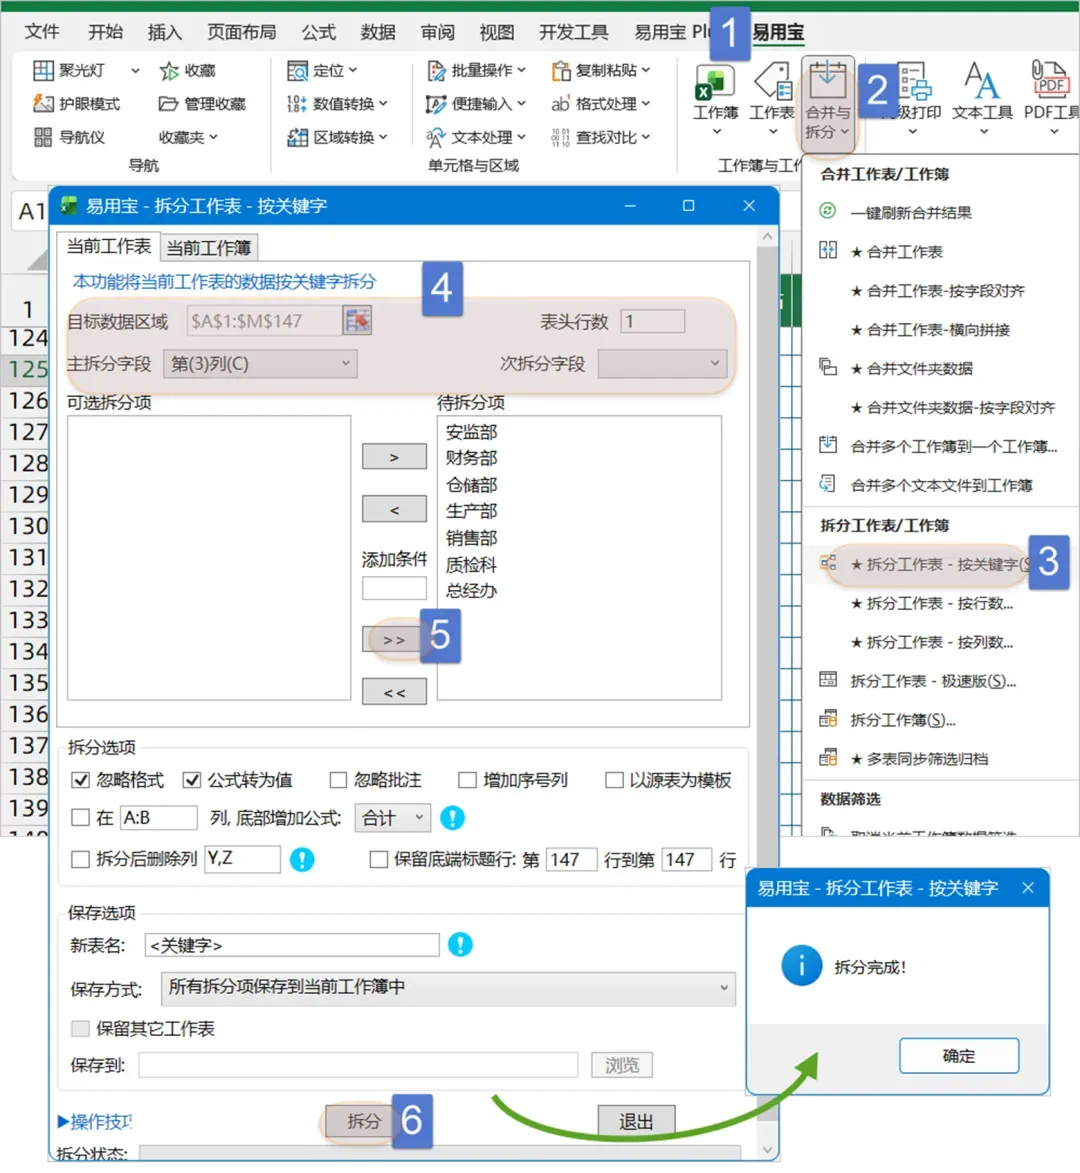Click the 表头行数 input field
This screenshot has width=1080, height=1173.
coord(652,321)
